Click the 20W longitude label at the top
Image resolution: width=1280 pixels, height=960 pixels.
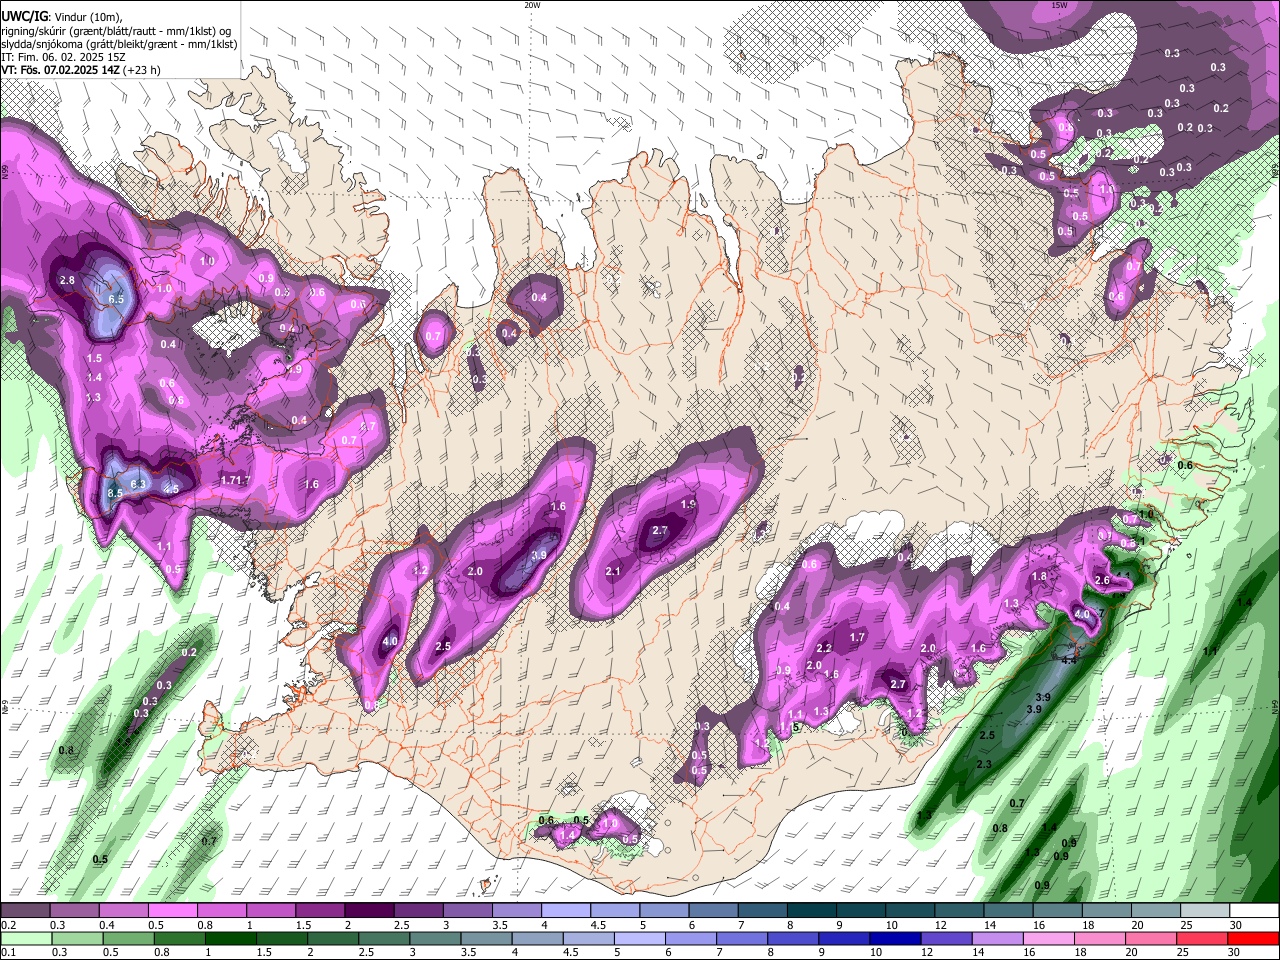[x=532, y=5]
